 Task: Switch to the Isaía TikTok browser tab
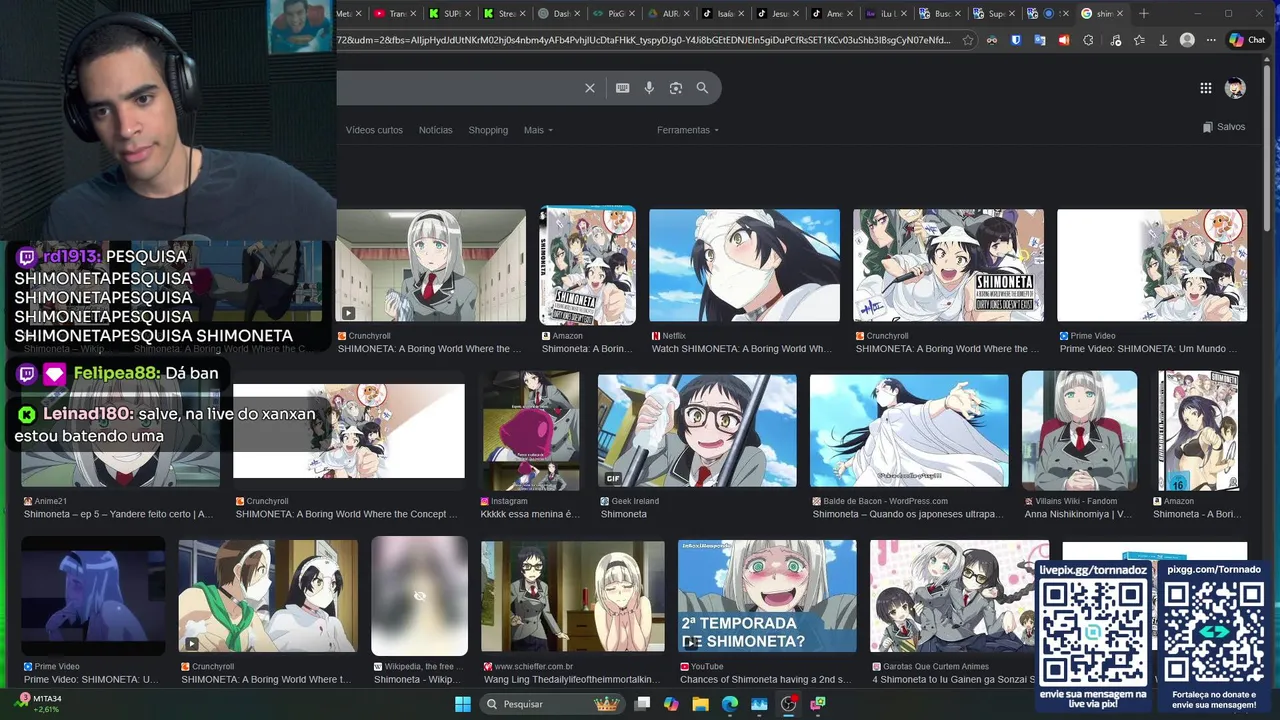[x=721, y=13]
